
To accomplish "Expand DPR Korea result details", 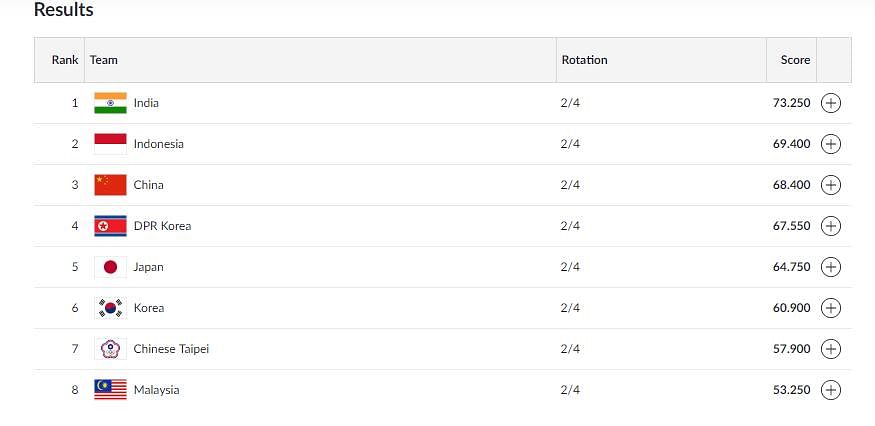I will (x=830, y=226).
